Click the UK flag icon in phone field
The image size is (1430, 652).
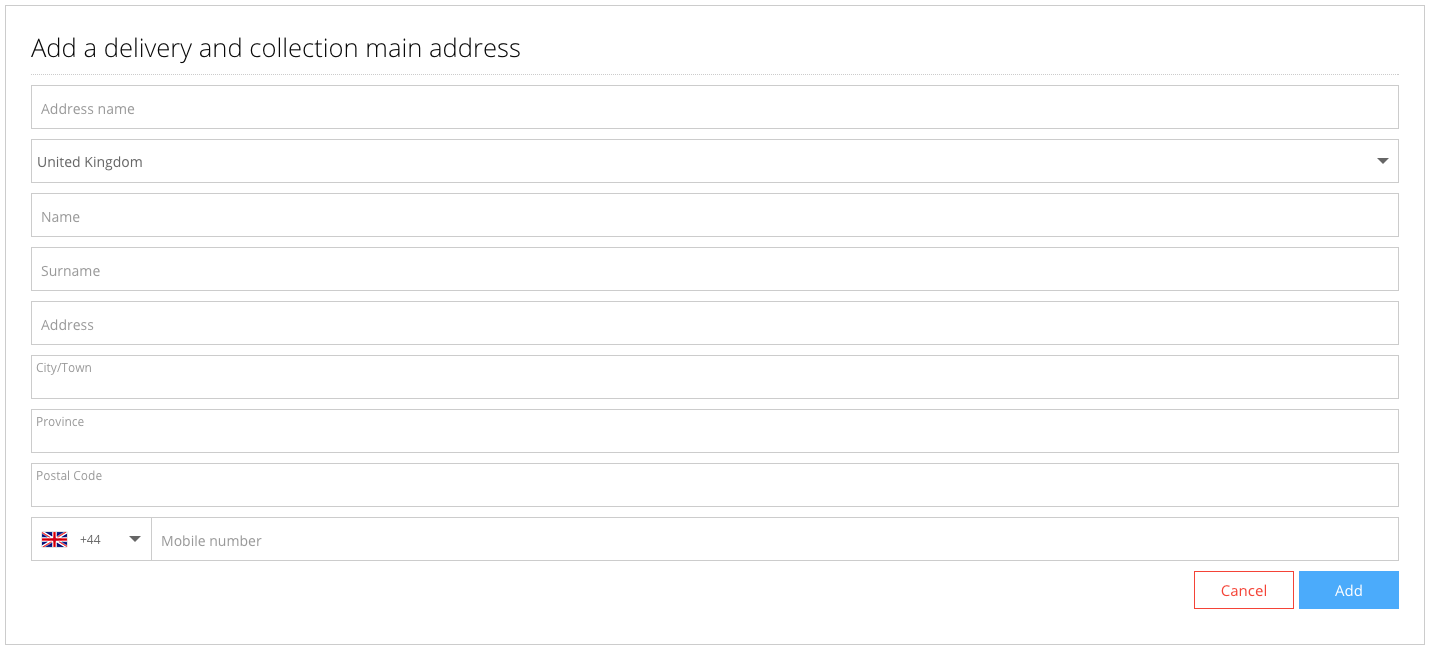tap(55, 539)
